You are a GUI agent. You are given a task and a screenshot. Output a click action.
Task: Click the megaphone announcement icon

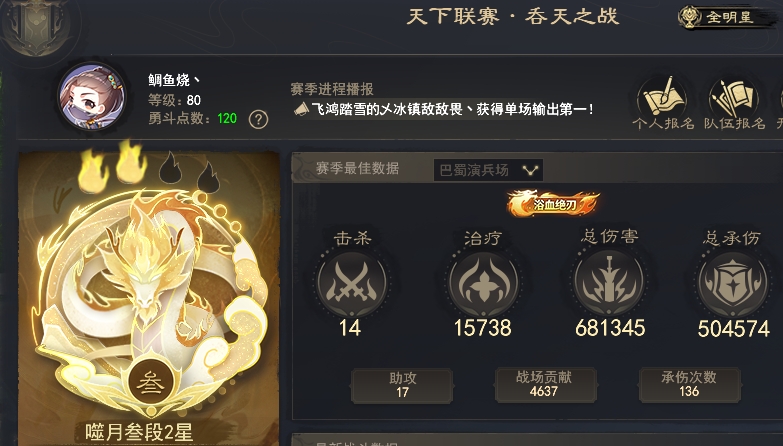[x=301, y=109]
